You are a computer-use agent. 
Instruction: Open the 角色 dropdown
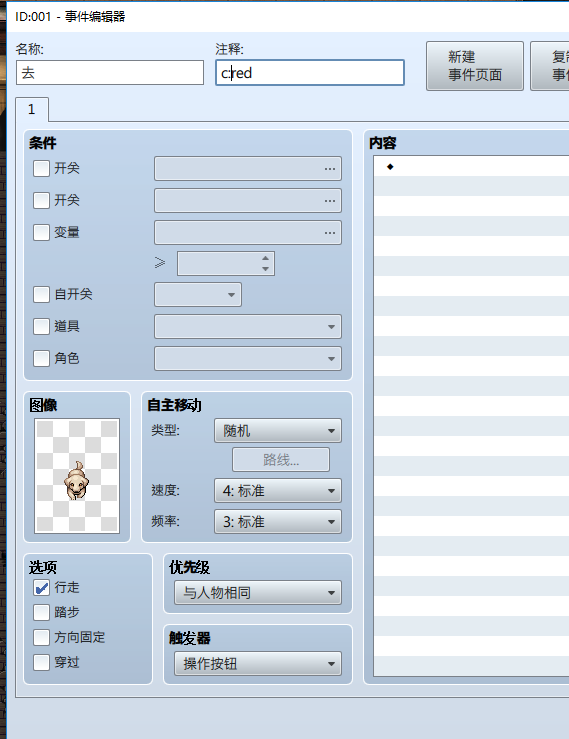[247, 359]
